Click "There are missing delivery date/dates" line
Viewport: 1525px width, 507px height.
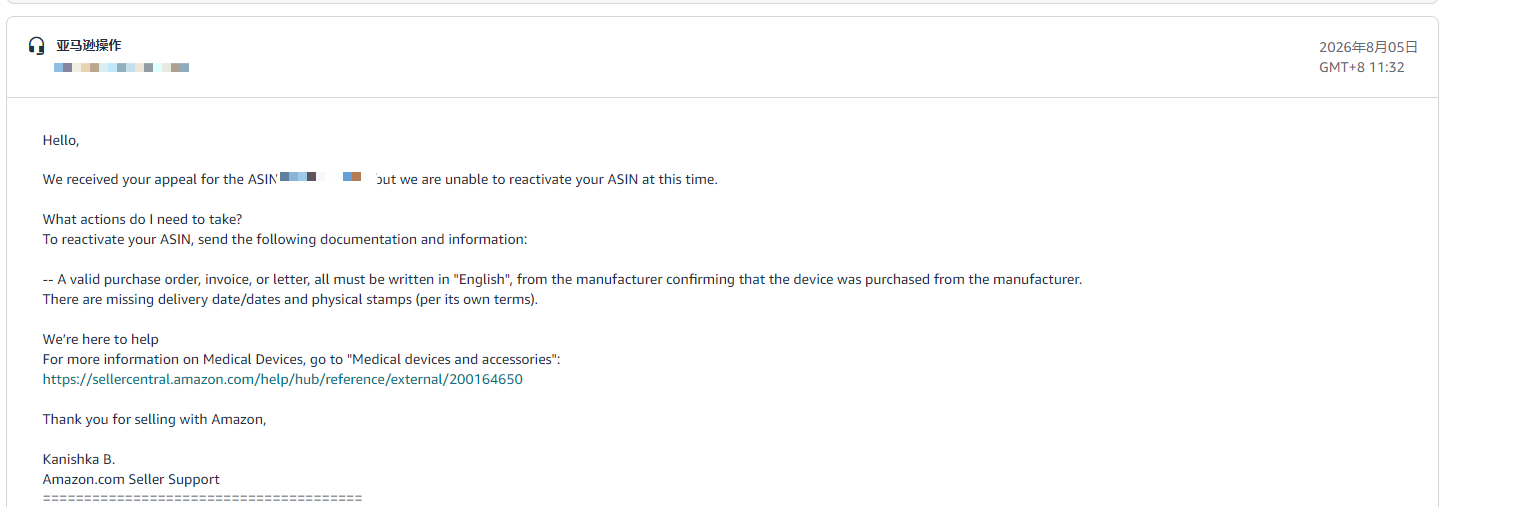290,300
